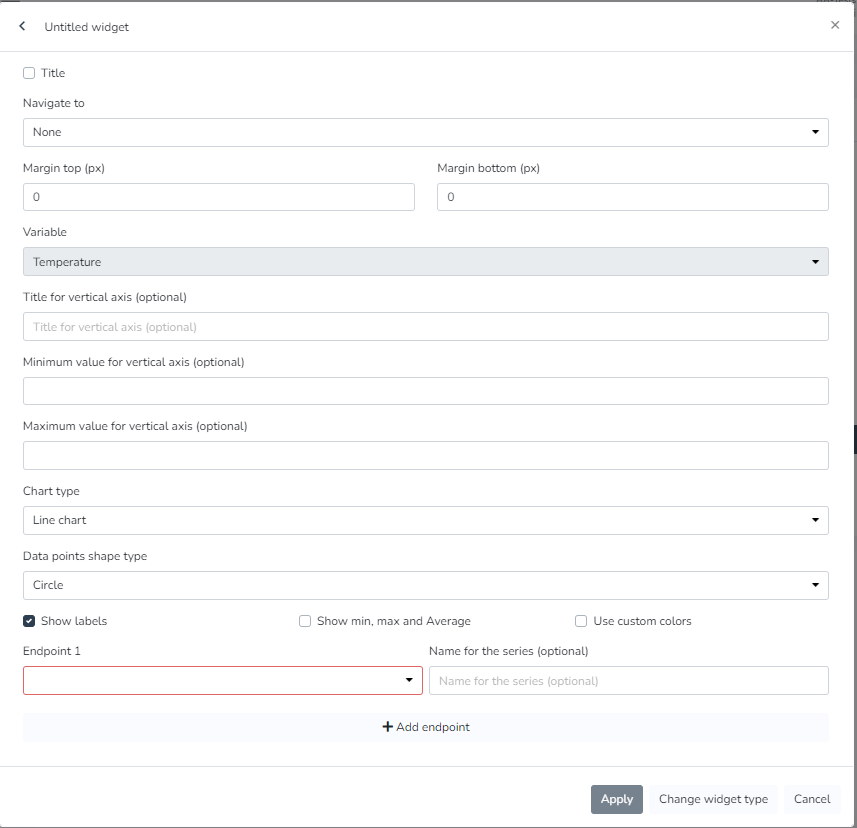
Task: Click the Name for the series field
Action: click(628, 681)
